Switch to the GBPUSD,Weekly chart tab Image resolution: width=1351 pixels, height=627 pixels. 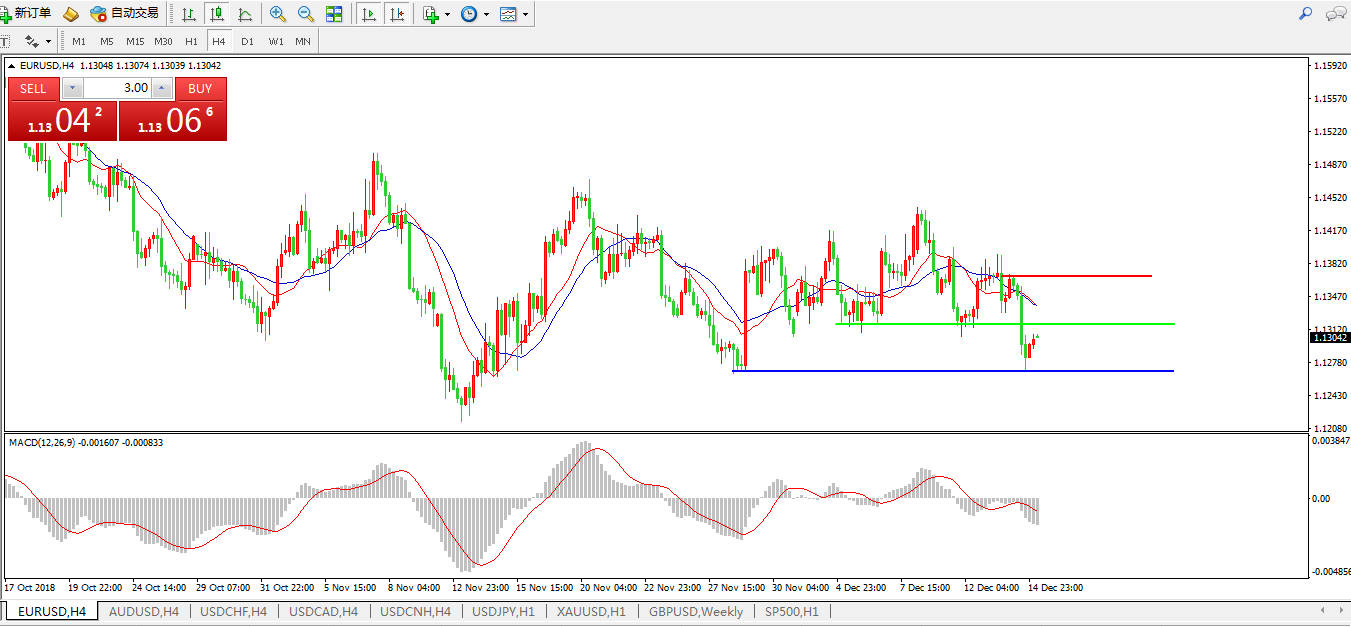tap(695, 611)
